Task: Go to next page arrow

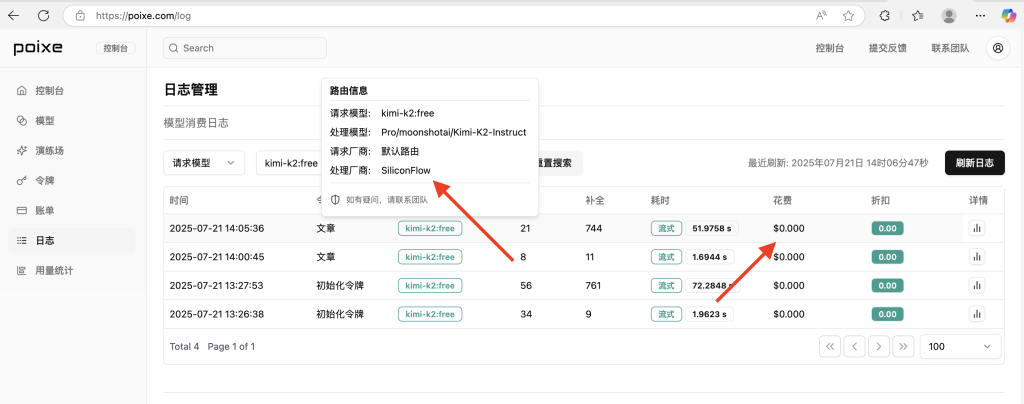Action: [x=878, y=347]
